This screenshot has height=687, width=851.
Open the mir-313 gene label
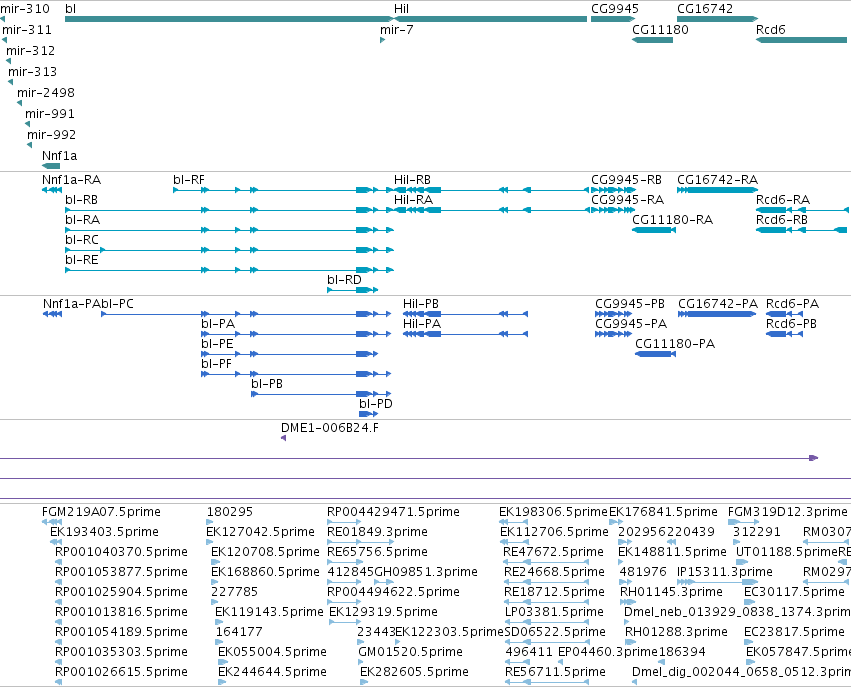pos(32,72)
